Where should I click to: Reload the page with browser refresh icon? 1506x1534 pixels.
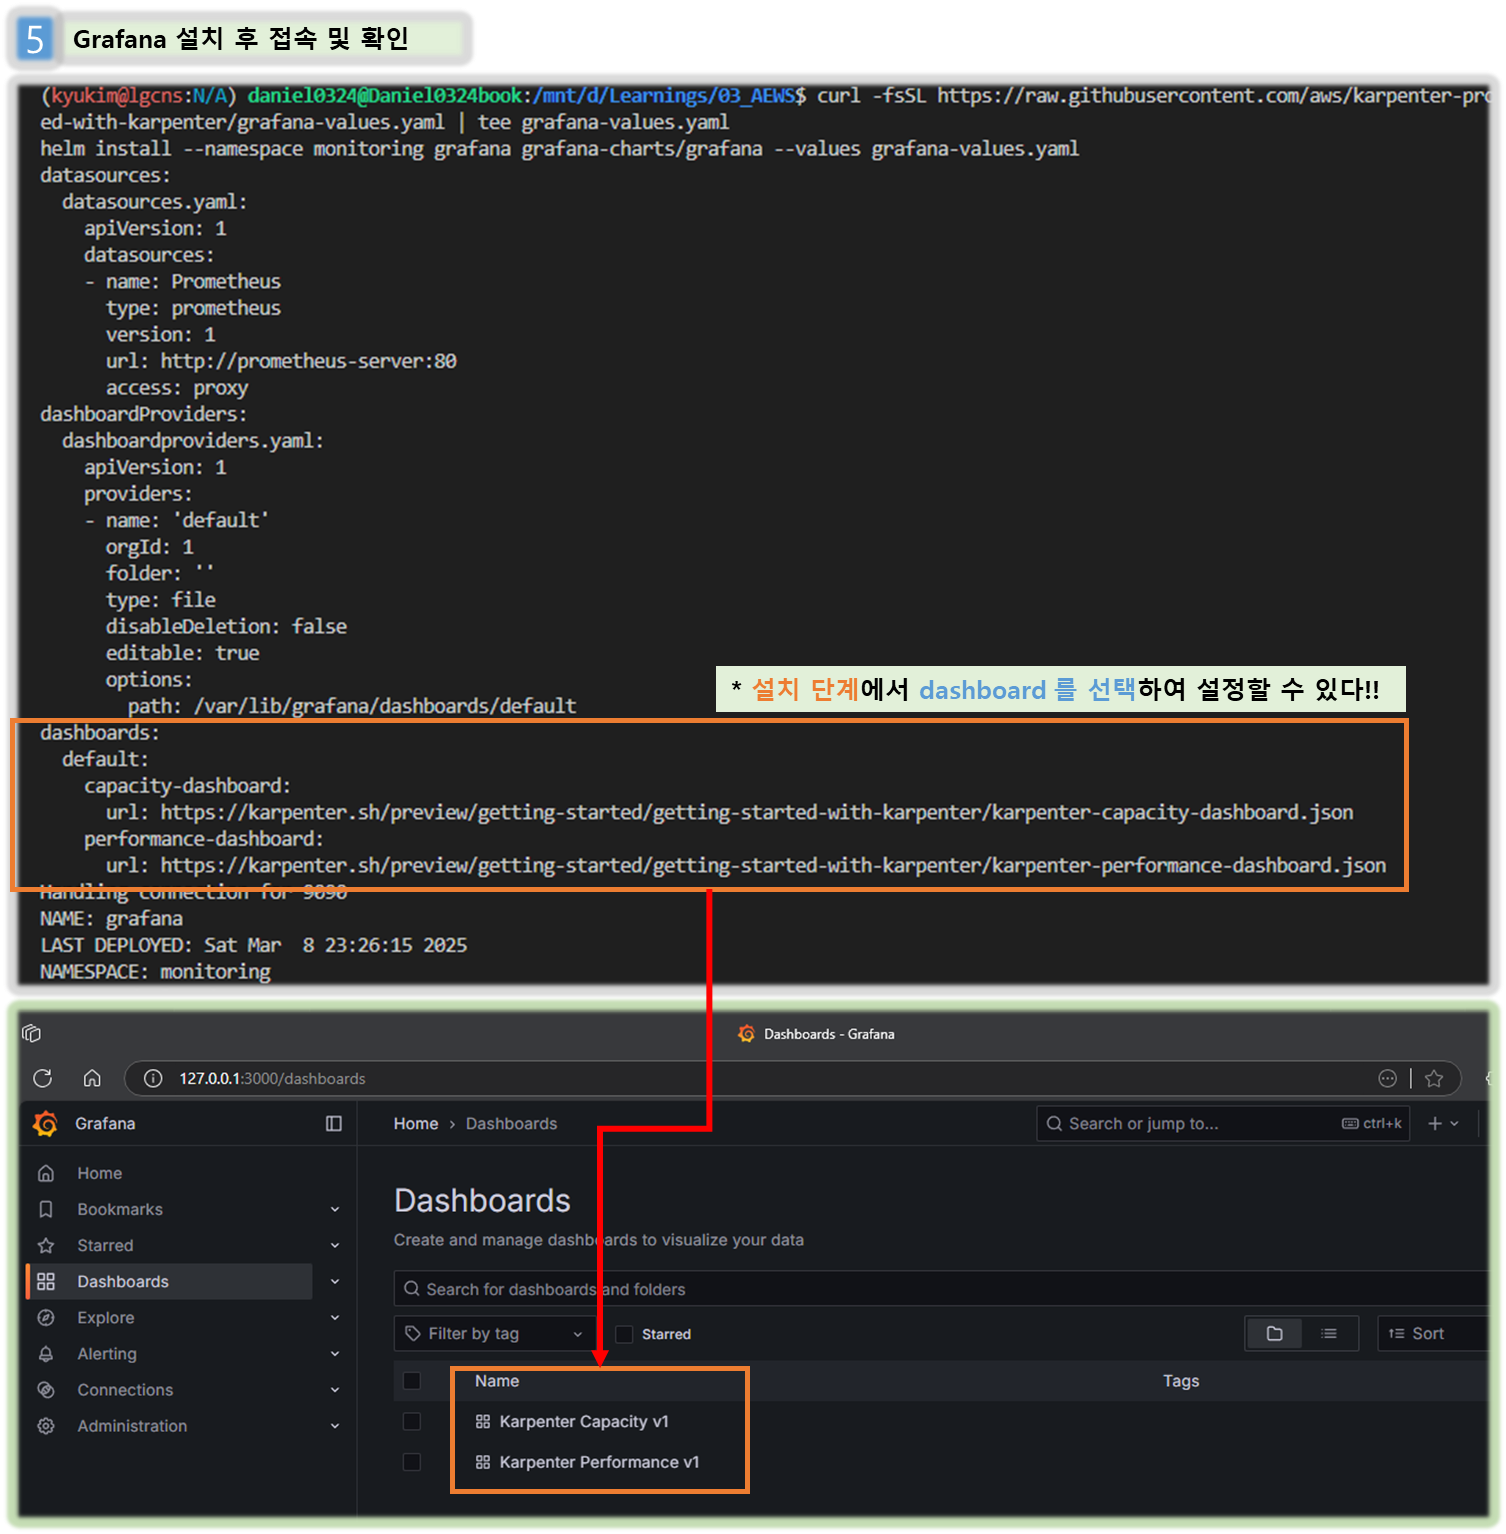[x=43, y=1078]
